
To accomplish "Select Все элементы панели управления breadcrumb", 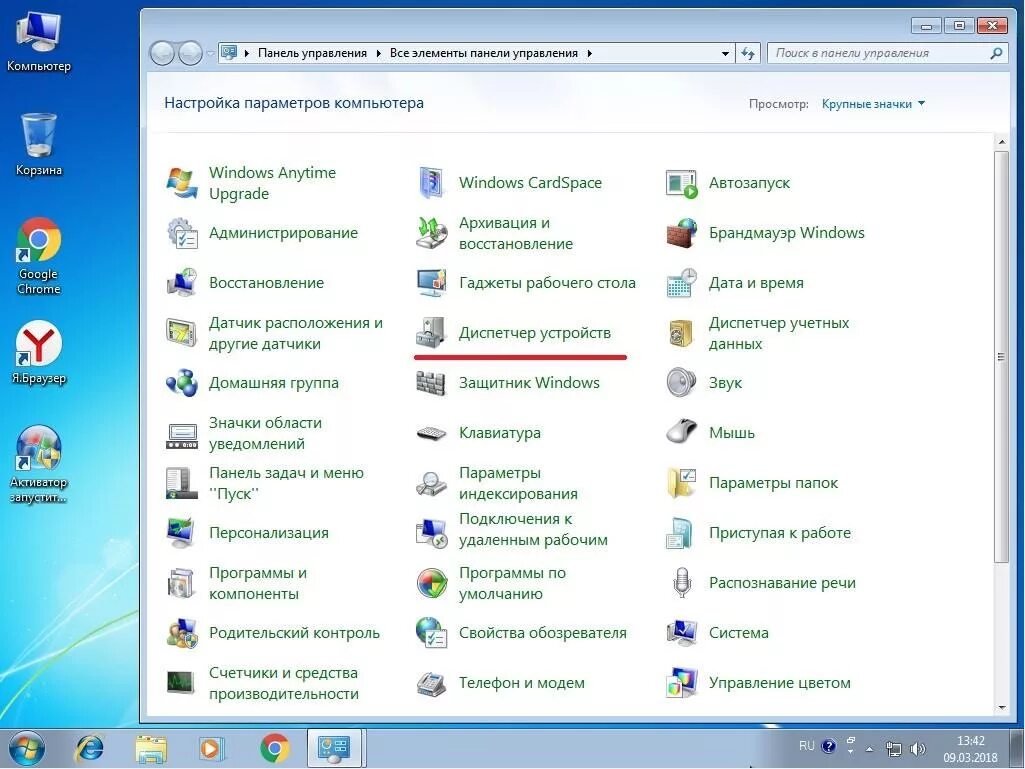I will [484, 54].
